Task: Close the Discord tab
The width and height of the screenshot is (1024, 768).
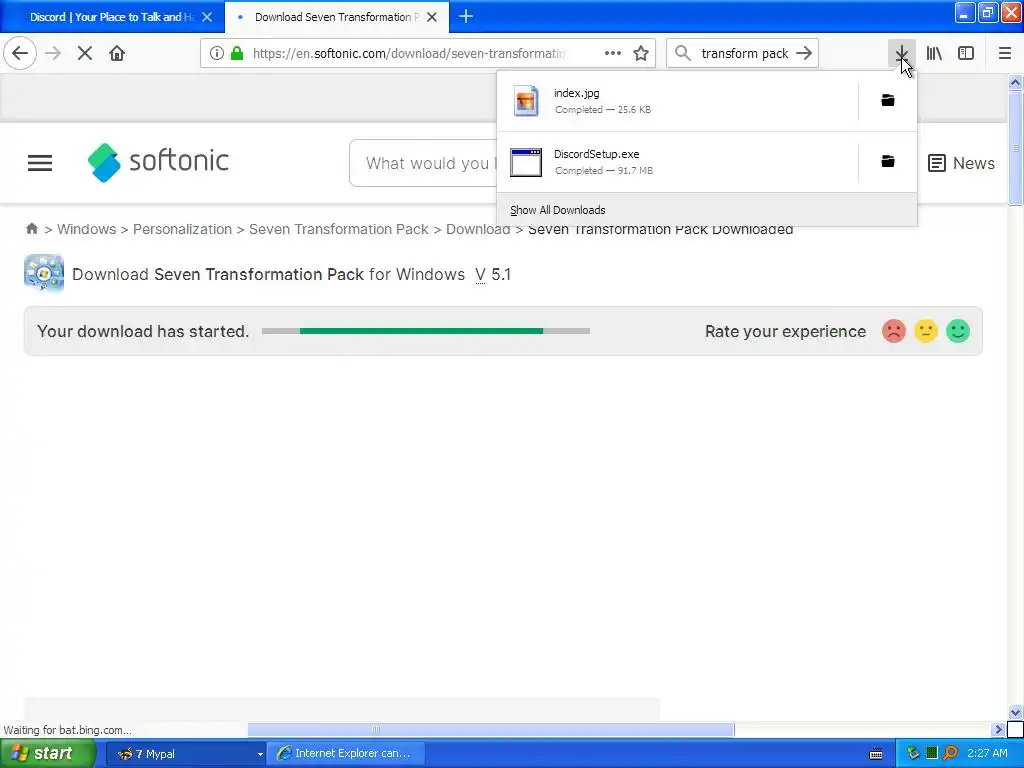Action: (x=207, y=17)
